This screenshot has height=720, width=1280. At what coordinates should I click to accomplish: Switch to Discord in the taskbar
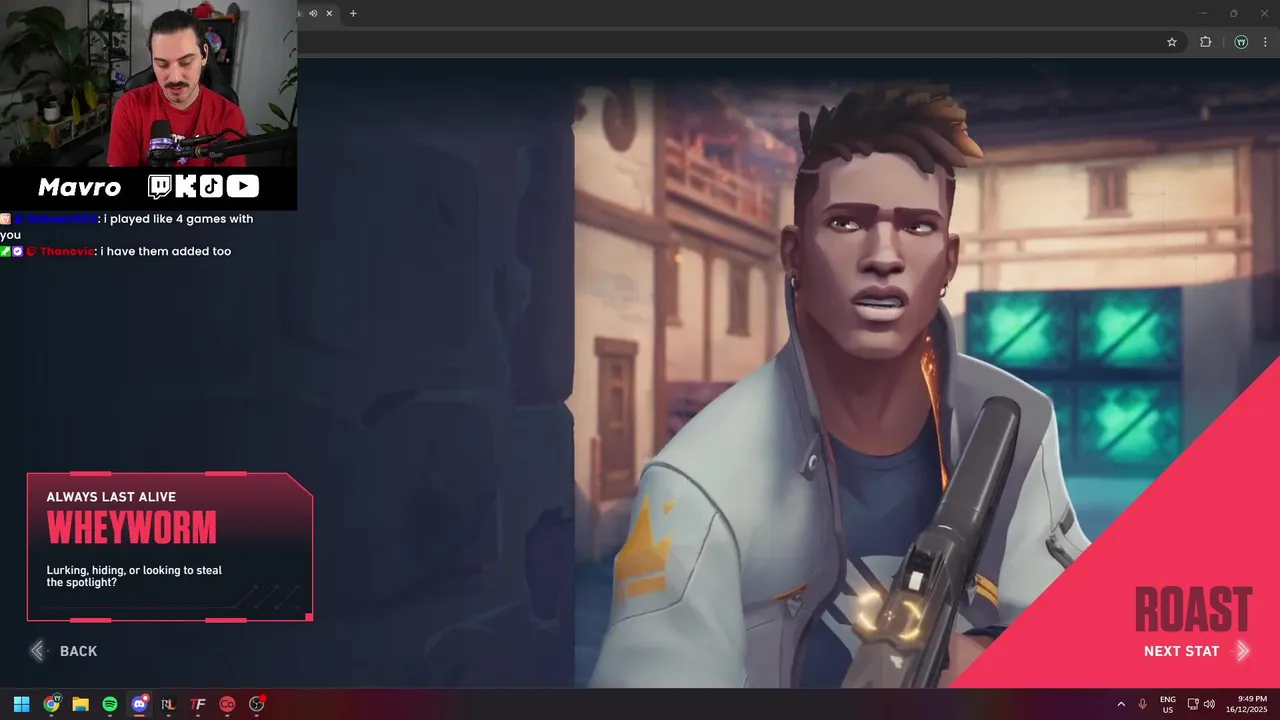coord(139,704)
